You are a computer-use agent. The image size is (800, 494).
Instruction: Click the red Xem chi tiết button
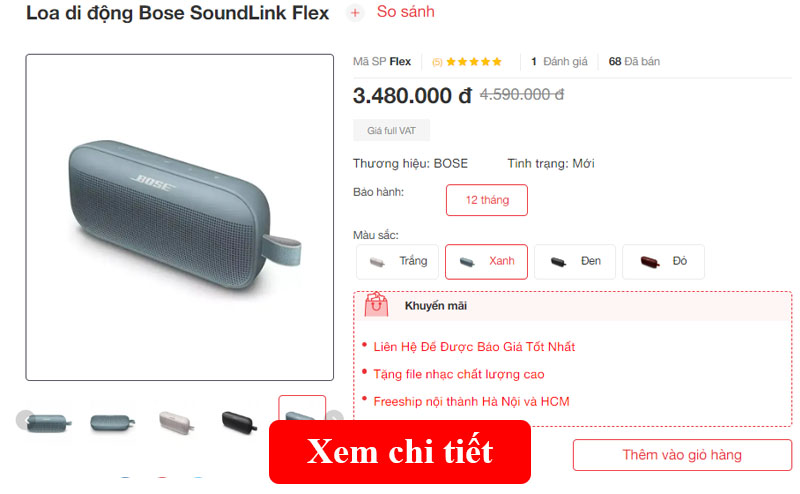(x=400, y=452)
